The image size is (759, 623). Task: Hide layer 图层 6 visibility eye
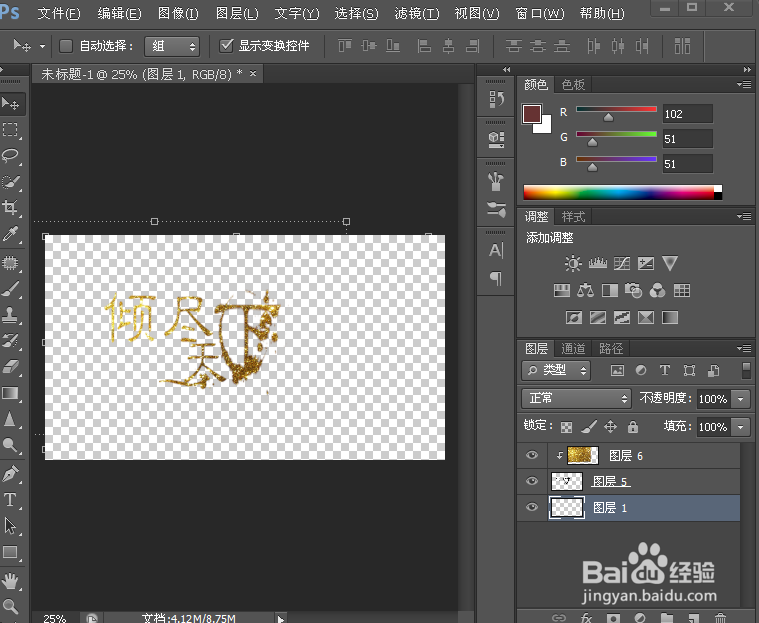pyautogui.click(x=532, y=456)
